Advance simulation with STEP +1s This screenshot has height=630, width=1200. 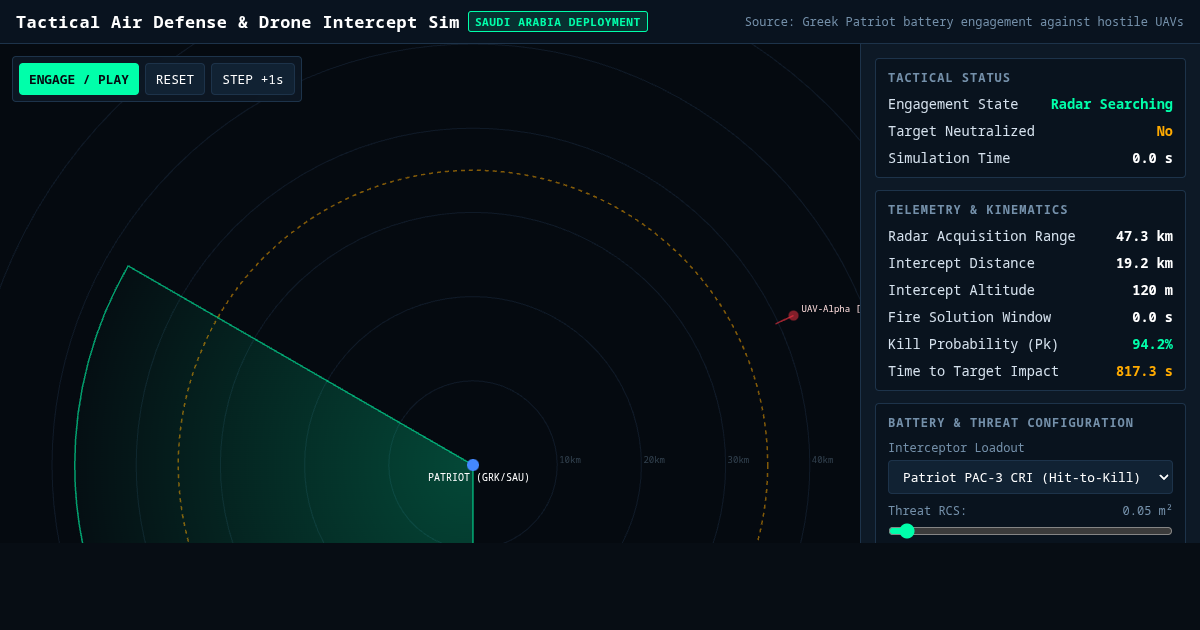click(253, 79)
